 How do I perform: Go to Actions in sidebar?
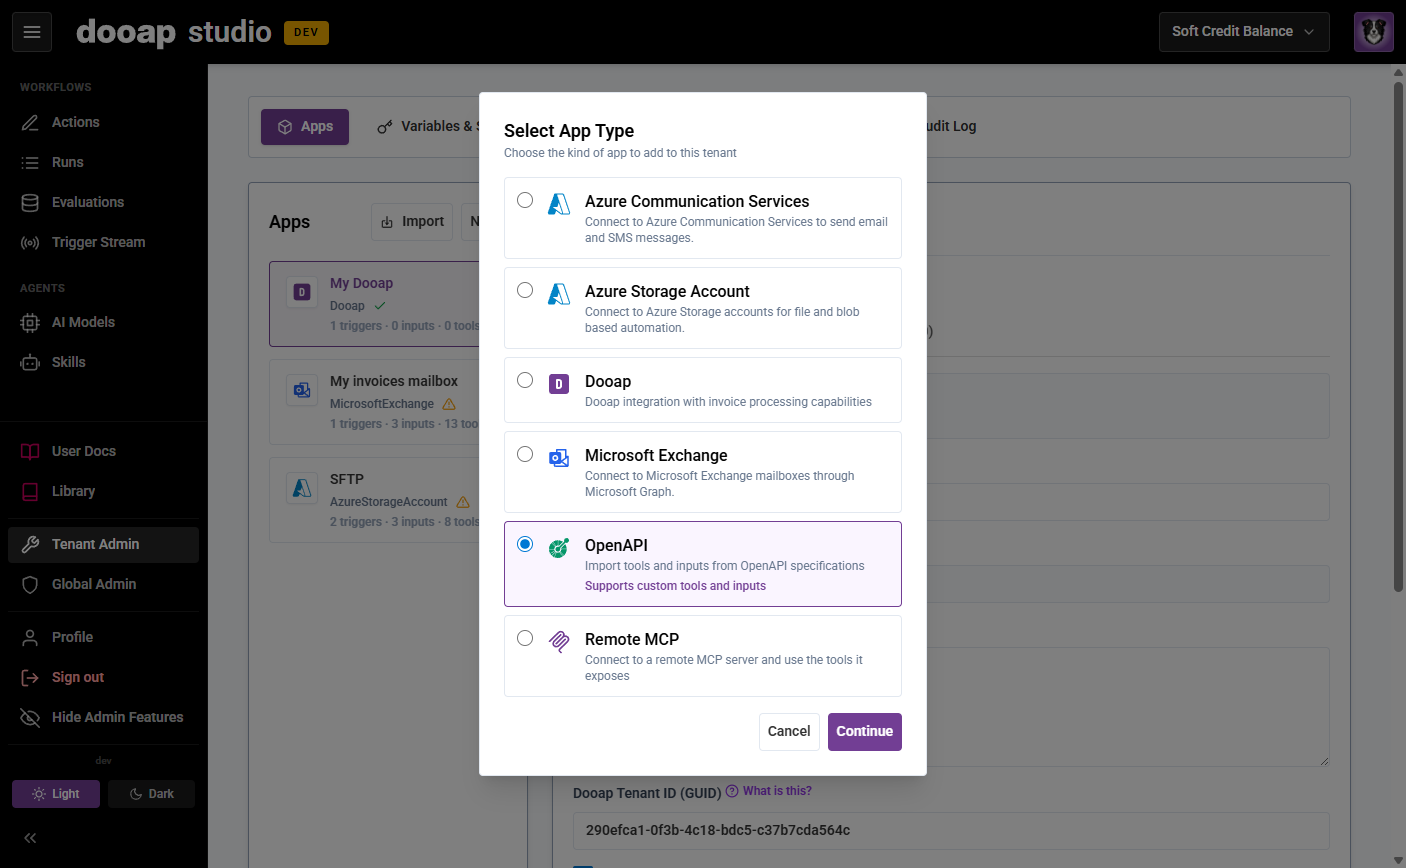click(104, 122)
